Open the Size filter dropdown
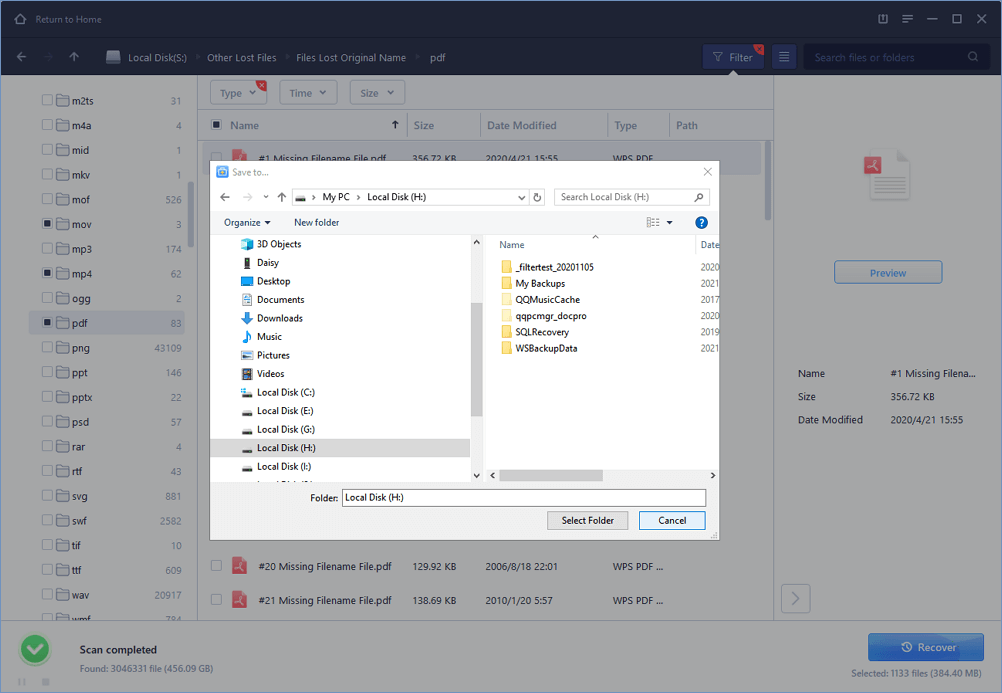 376,93
